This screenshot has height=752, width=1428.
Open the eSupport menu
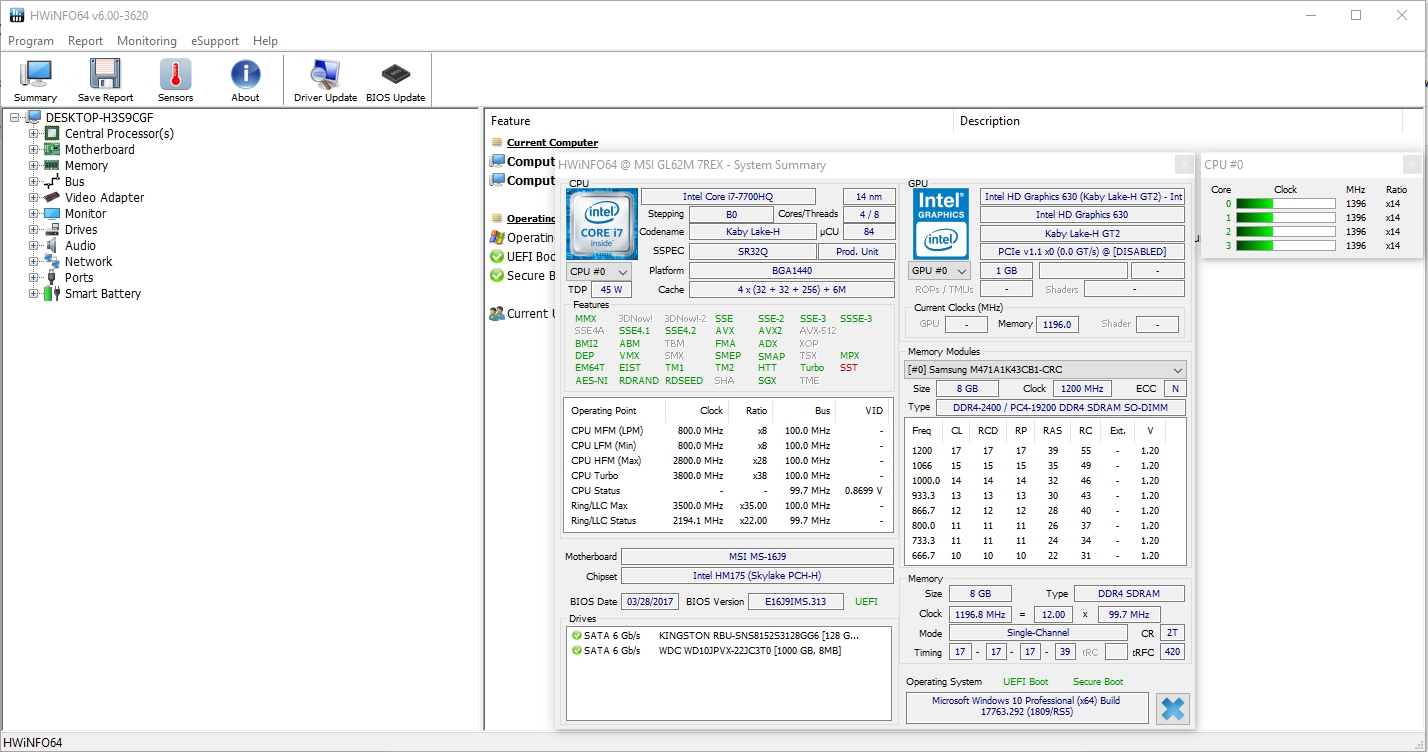[214, 41]
